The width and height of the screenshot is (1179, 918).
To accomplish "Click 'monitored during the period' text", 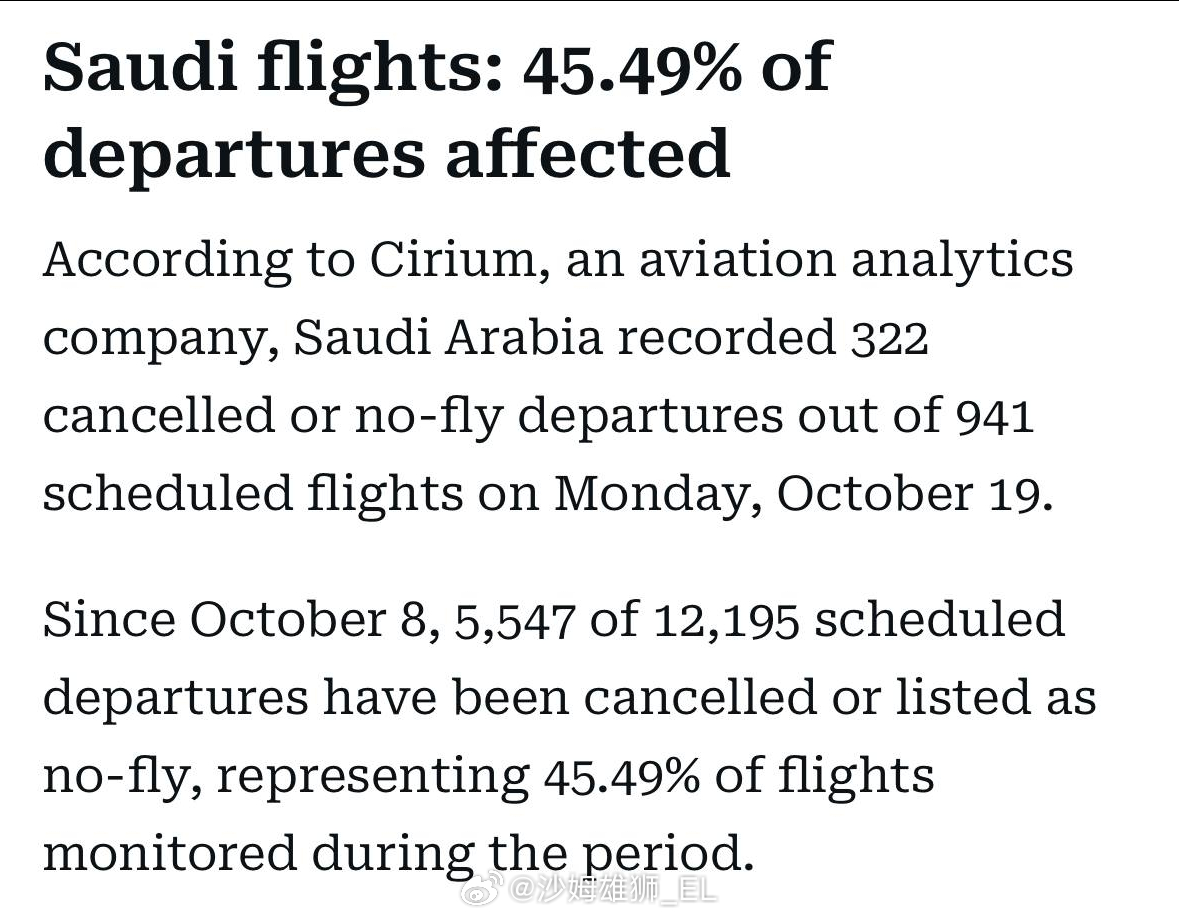I will click(399, 854).
